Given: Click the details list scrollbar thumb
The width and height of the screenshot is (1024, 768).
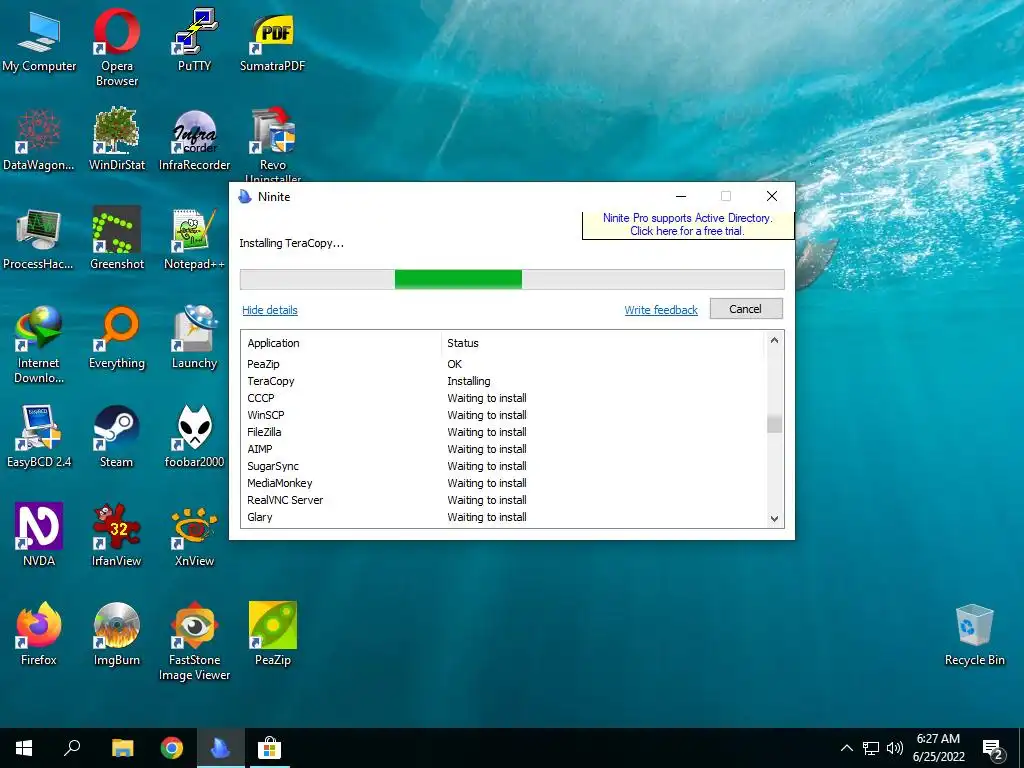Looking at the screenshot, I should point(774,424).
